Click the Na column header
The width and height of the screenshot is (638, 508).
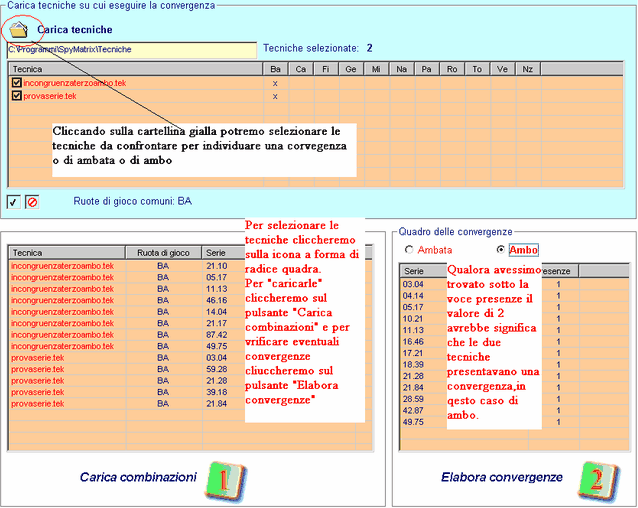(402, 69)
